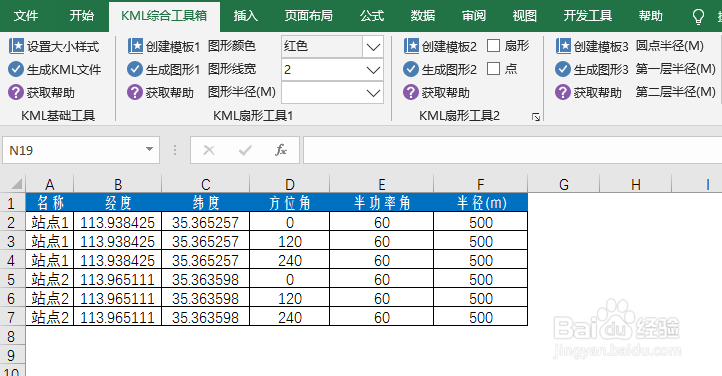Click the 设置大小样式 star icon
Screen dimensions: 722x376
coord(16,46)
